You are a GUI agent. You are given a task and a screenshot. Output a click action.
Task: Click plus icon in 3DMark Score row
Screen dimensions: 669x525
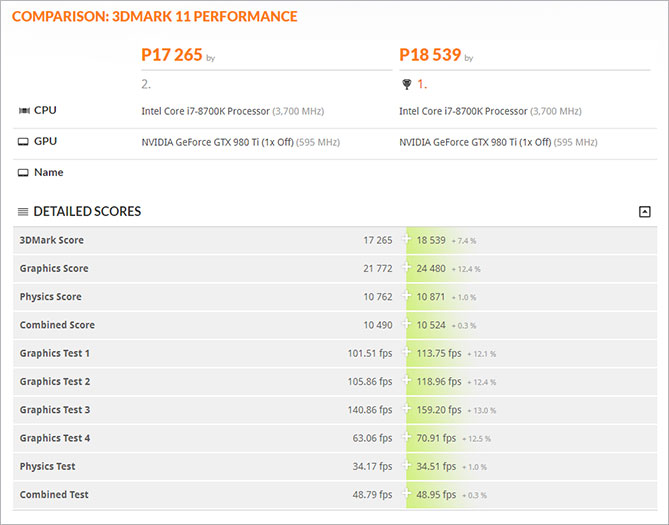[407, 239]
